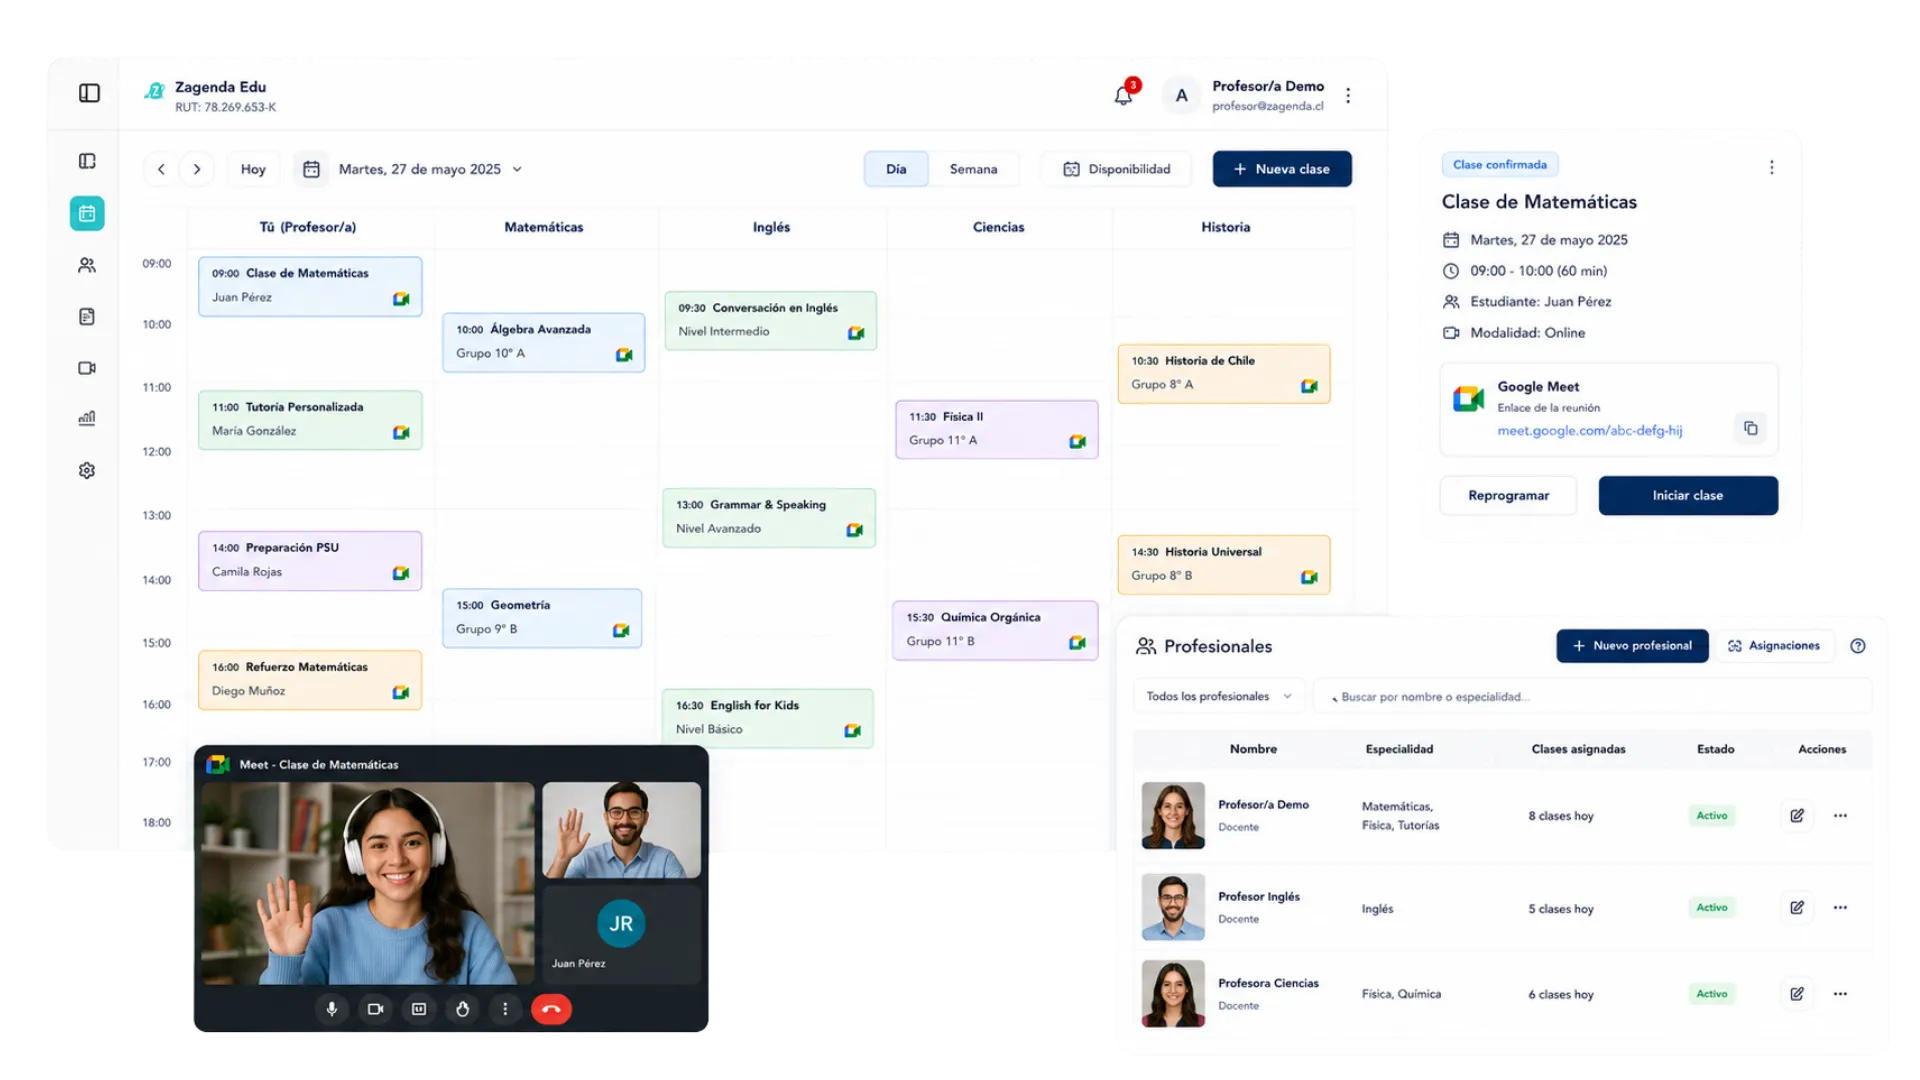Toggle camera in Meet call
Screen dimensions: 1920x1080
coord(375,1009)
